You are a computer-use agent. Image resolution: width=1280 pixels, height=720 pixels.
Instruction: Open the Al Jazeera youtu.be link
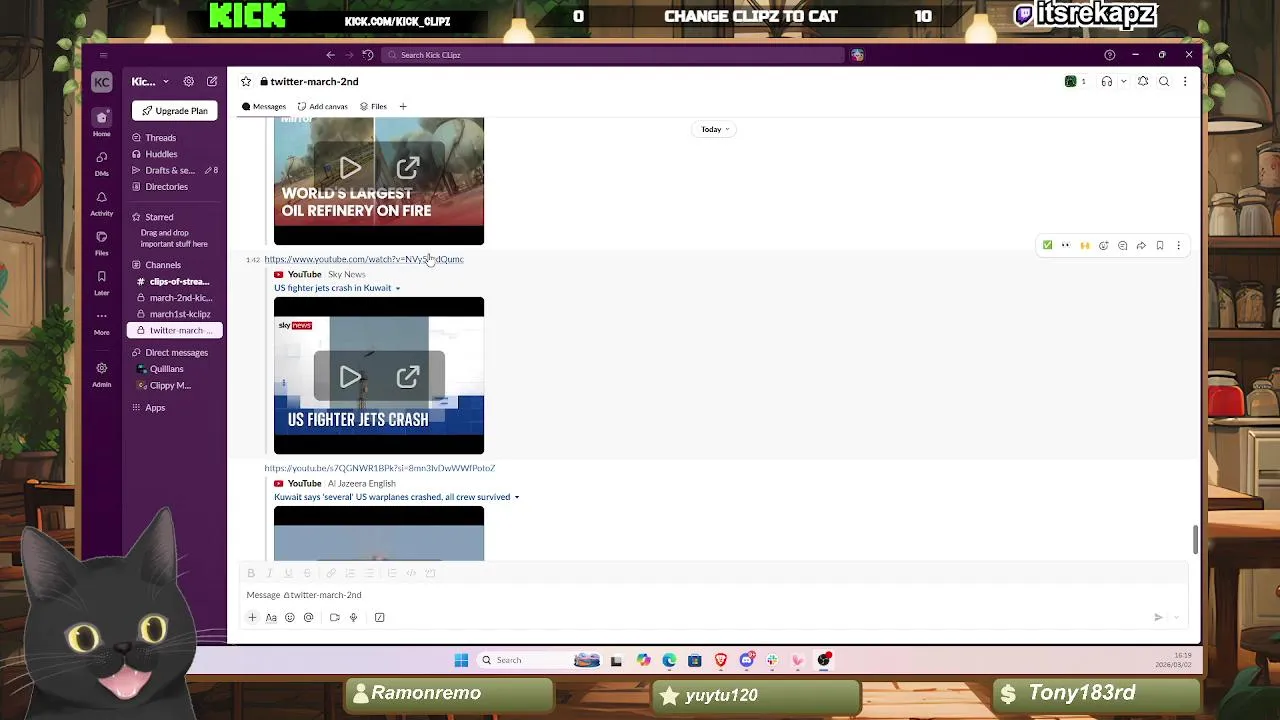pos(380,468)
